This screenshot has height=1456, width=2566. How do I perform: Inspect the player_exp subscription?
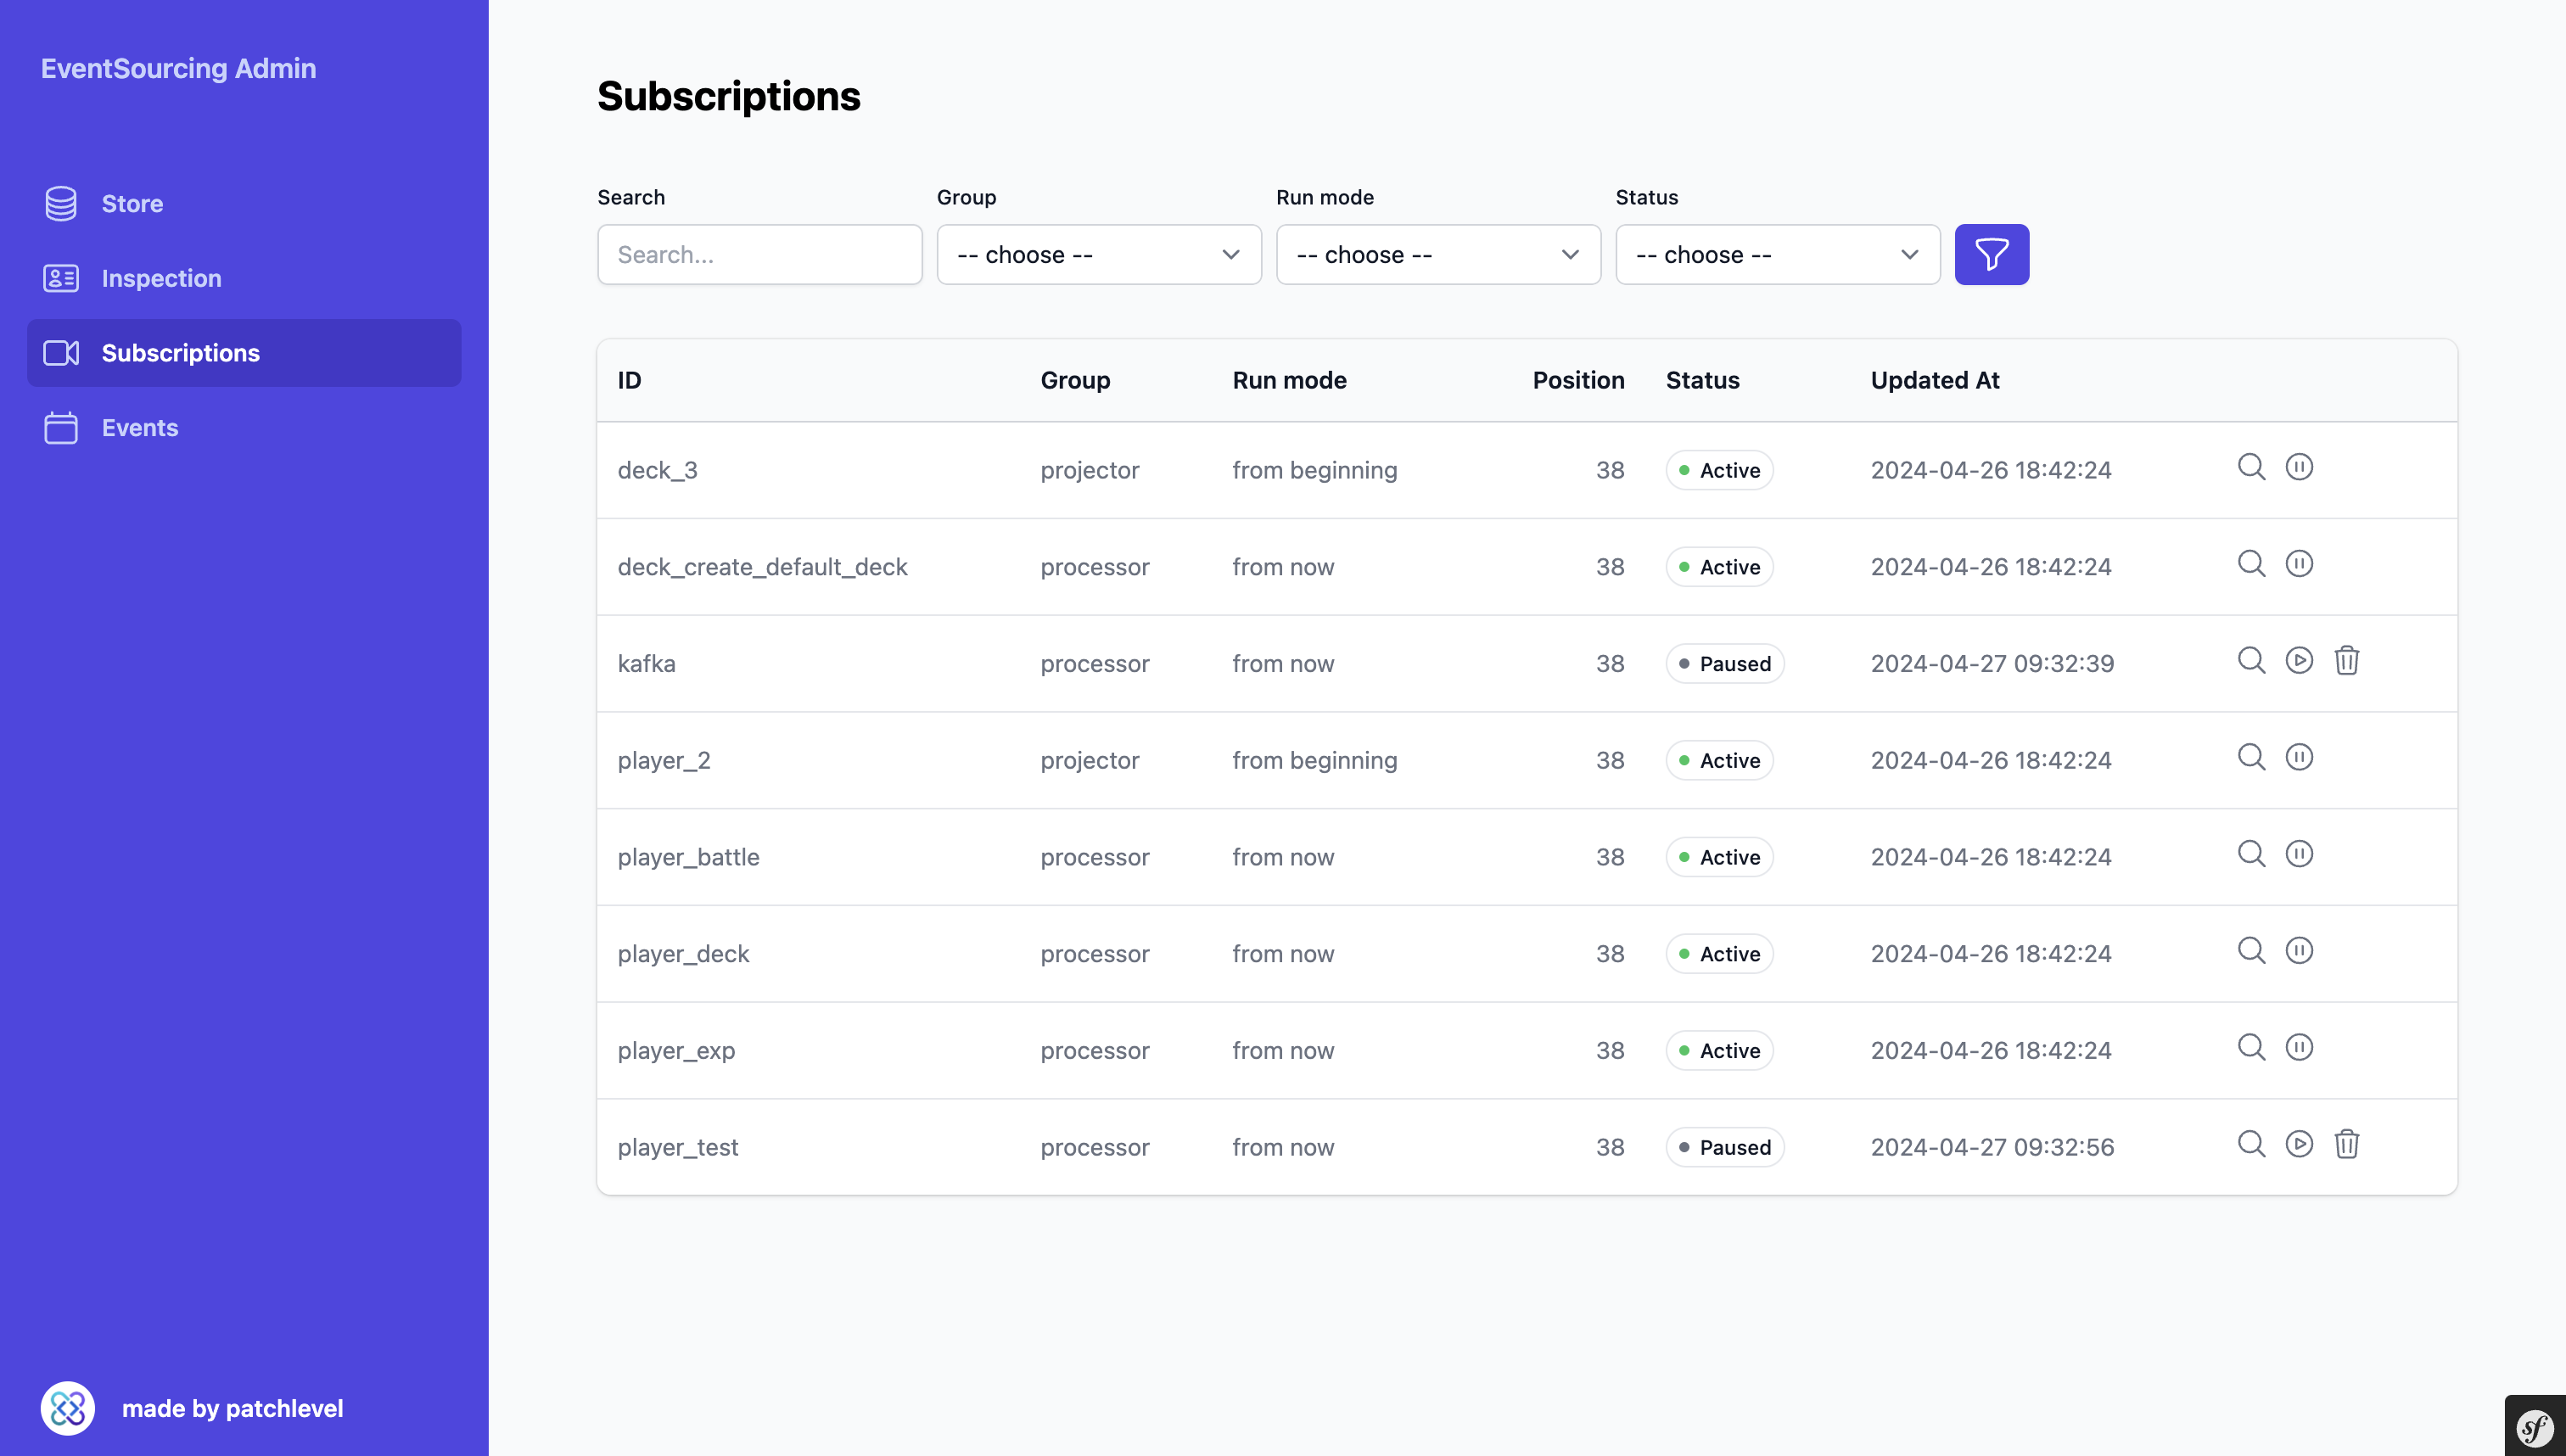click(2251, 1047)
